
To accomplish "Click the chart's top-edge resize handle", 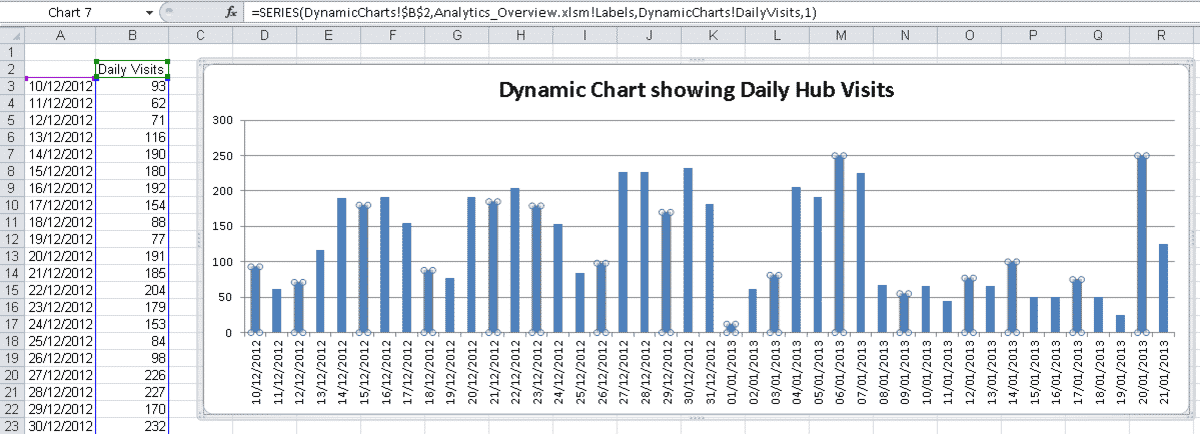I will (x=697, y=61).
